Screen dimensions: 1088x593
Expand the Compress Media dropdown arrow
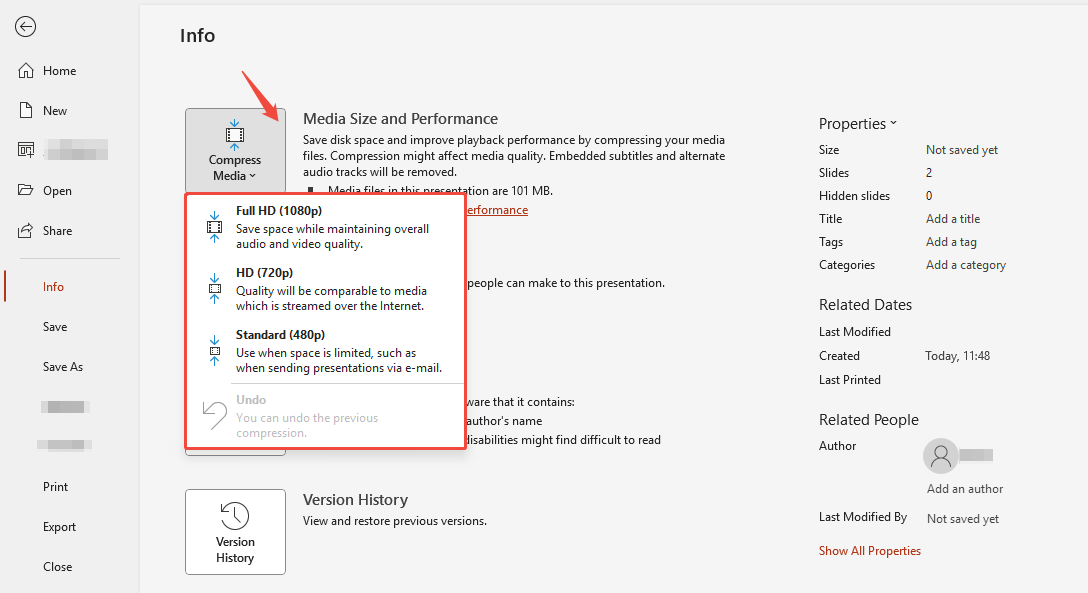point(252,175)
